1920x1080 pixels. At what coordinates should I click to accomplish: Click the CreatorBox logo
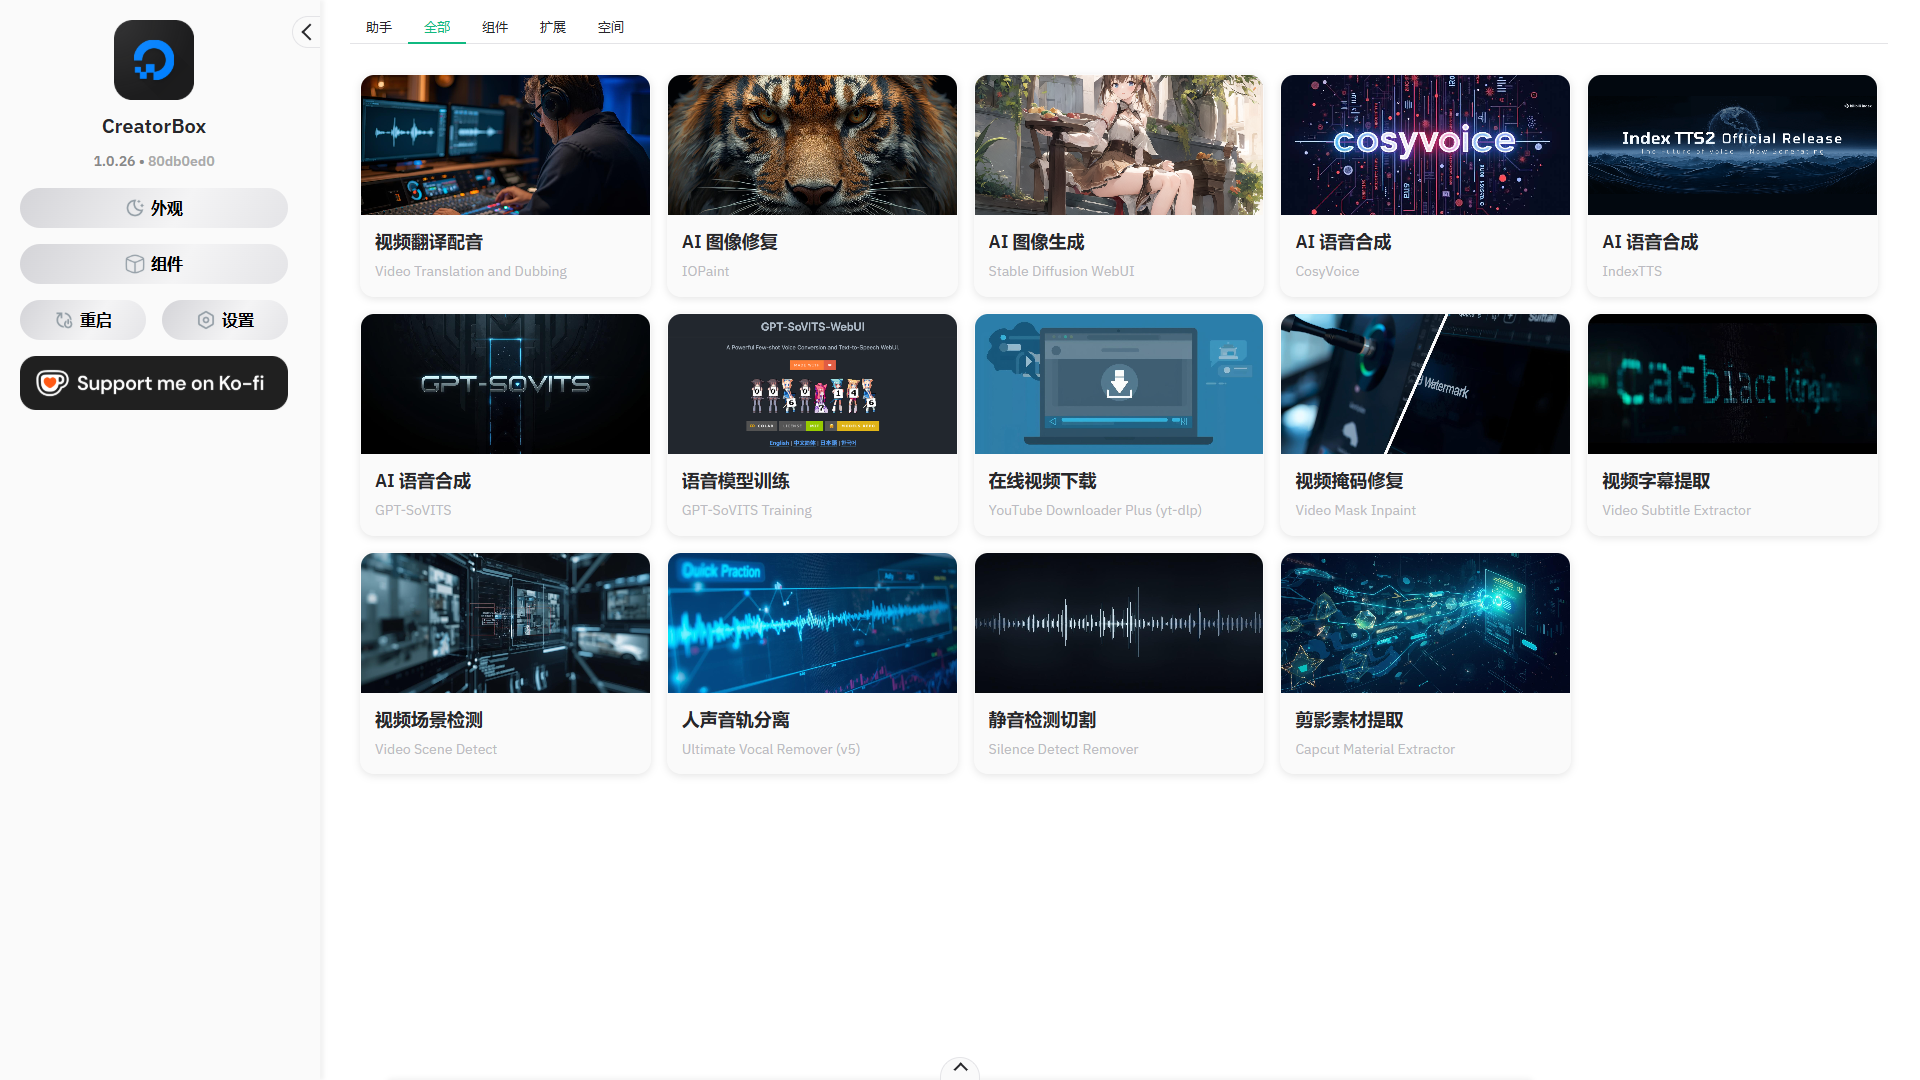(x=153, y=60)
